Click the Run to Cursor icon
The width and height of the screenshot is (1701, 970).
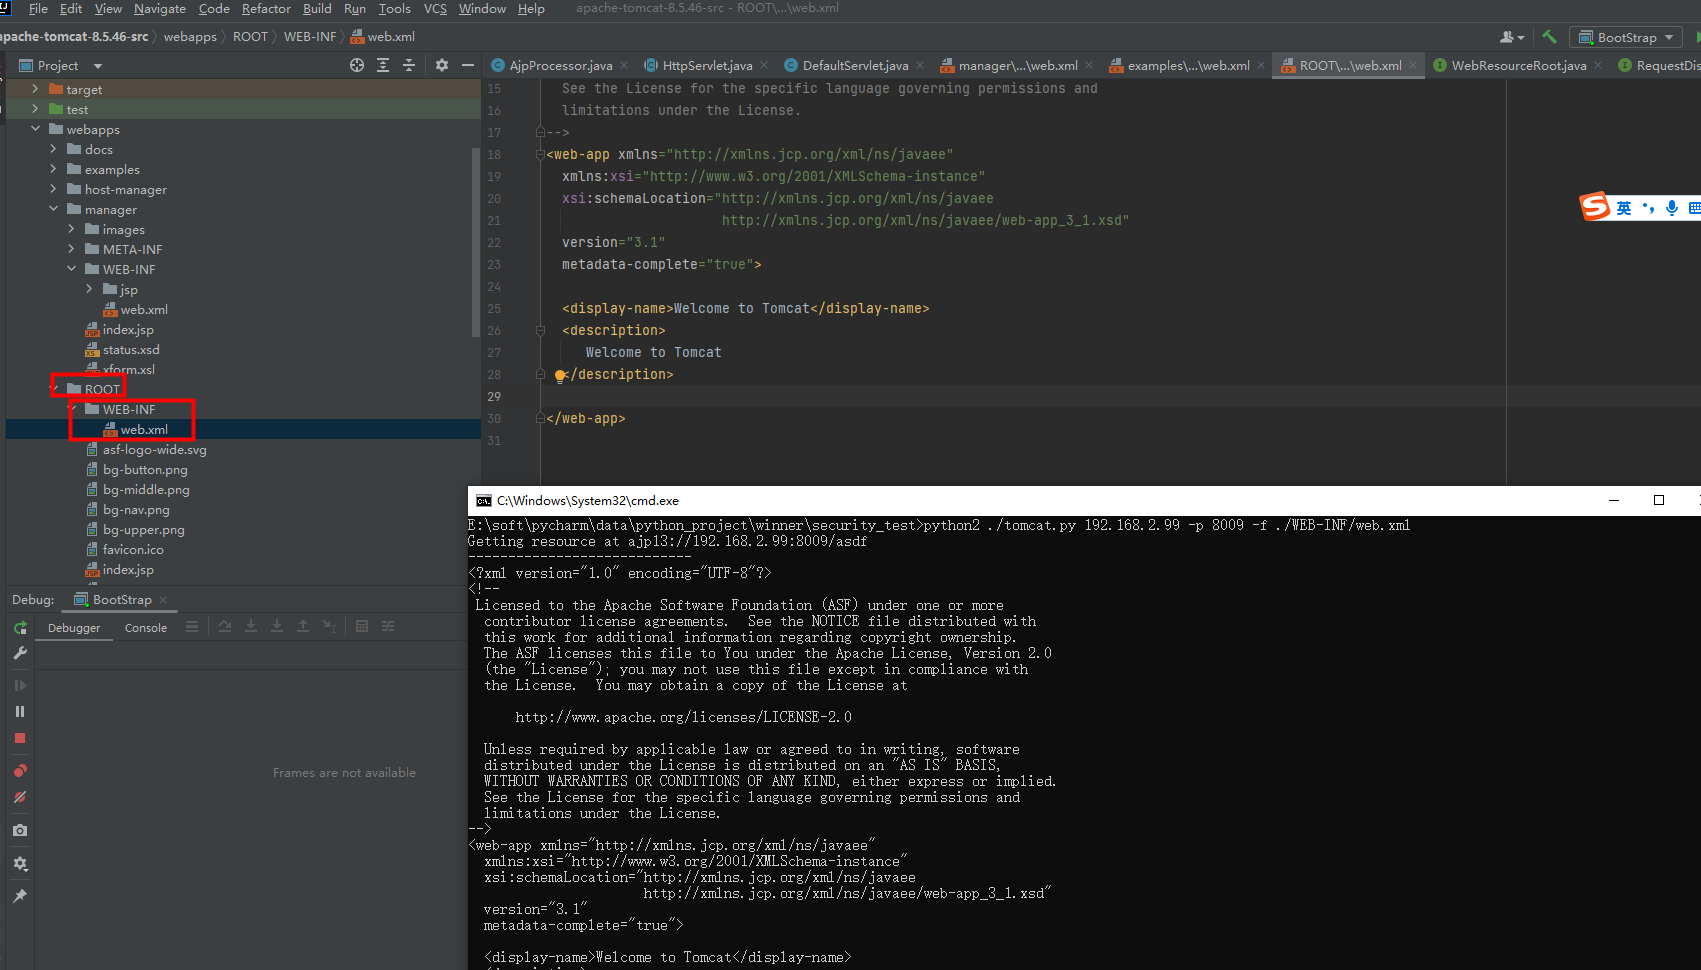(x=329, y=627)
